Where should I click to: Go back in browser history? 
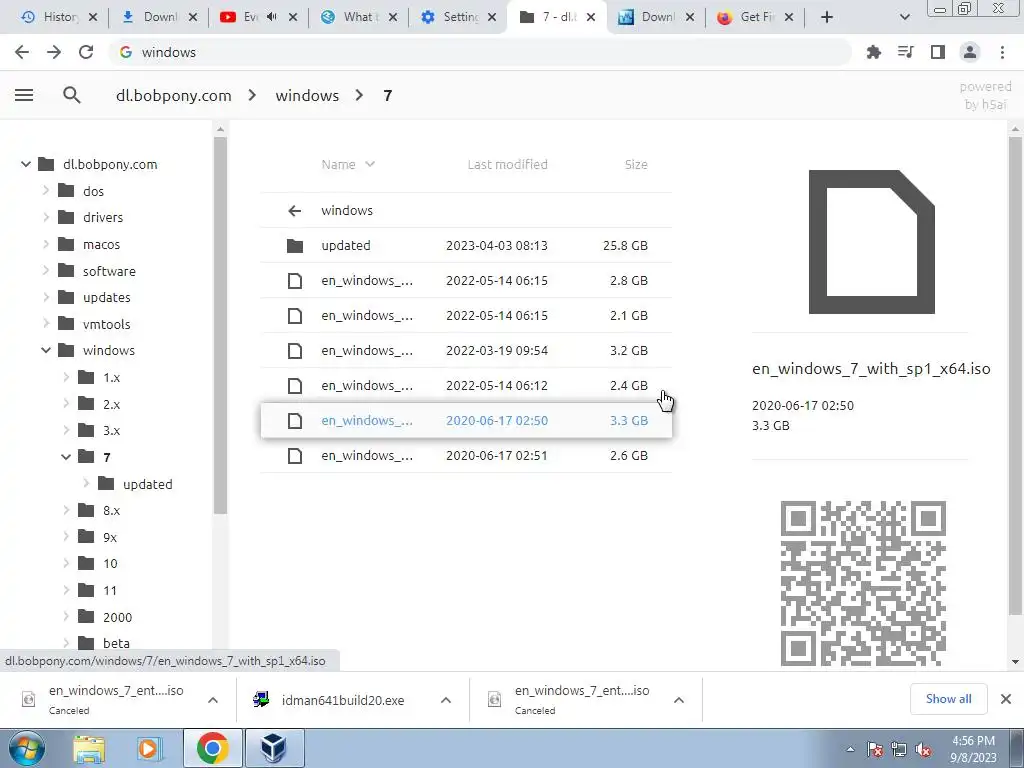(22, 52)
